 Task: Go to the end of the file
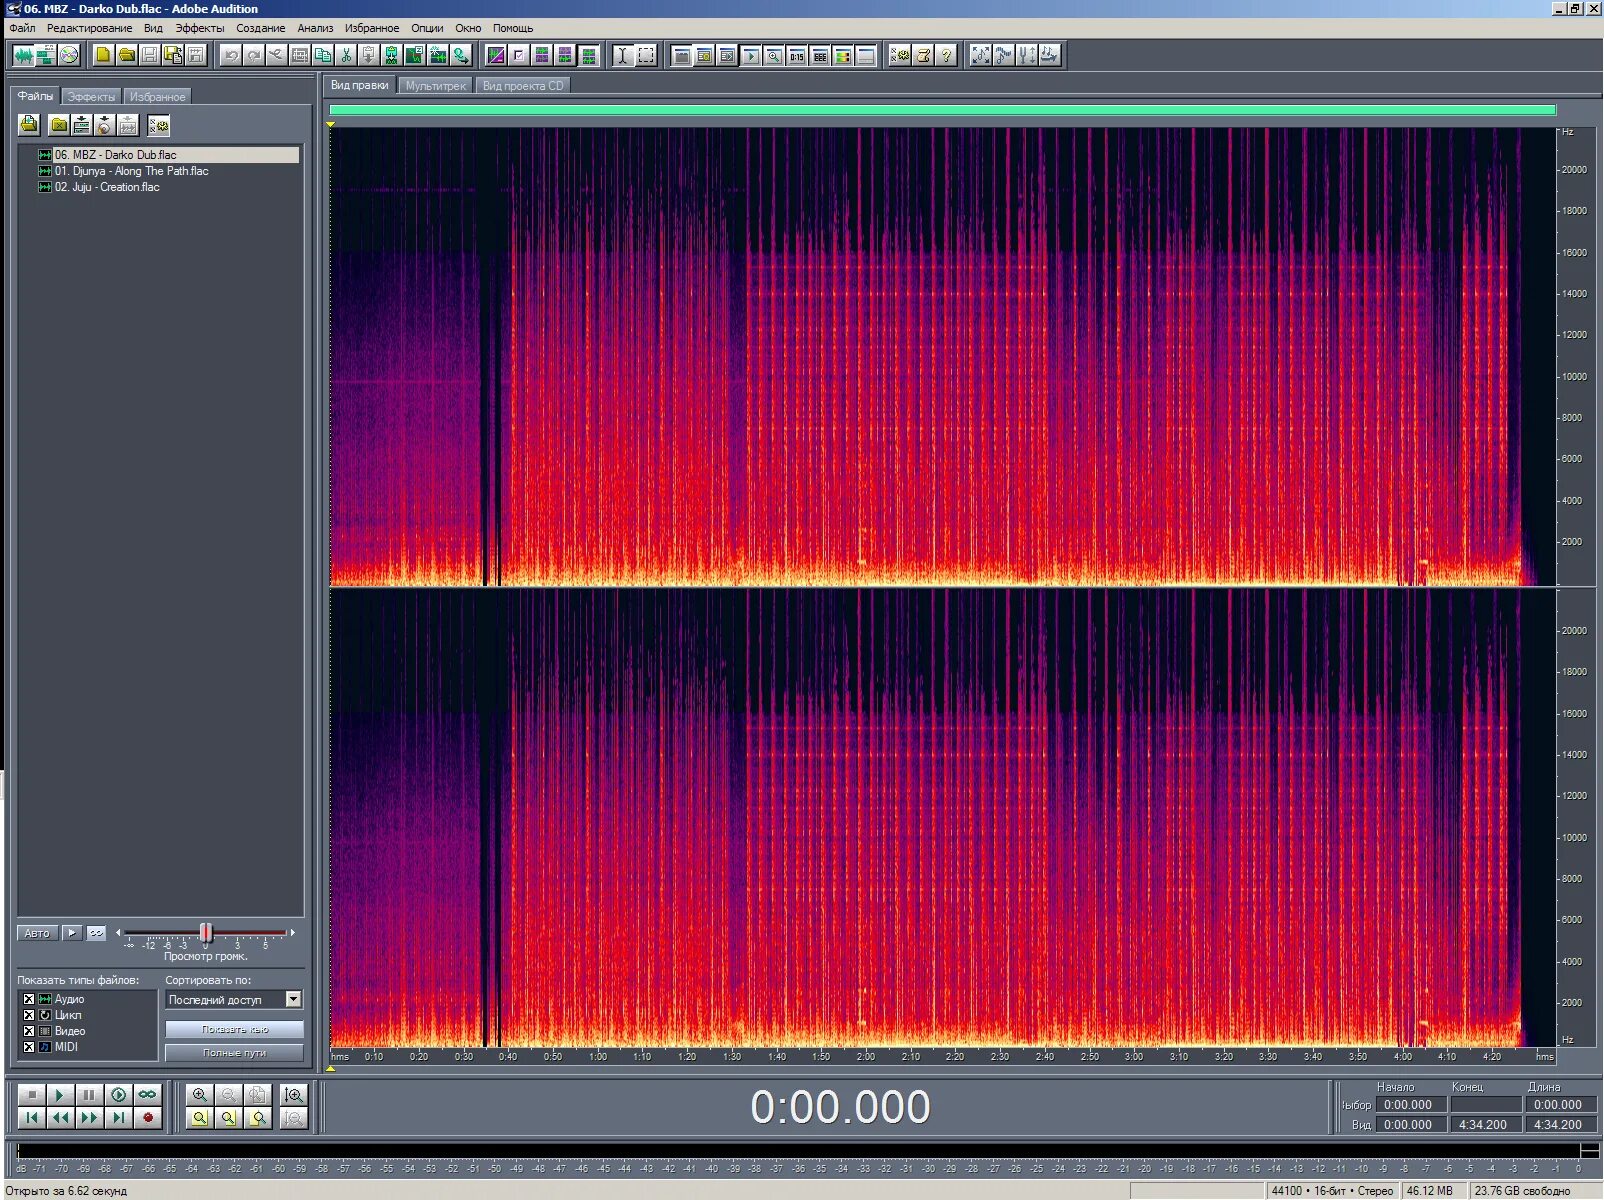pyautogui.click(x=118, y=1118)
